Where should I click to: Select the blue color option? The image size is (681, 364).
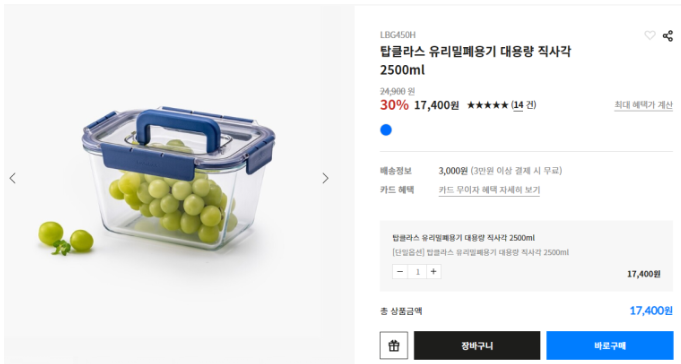(386, 130)
